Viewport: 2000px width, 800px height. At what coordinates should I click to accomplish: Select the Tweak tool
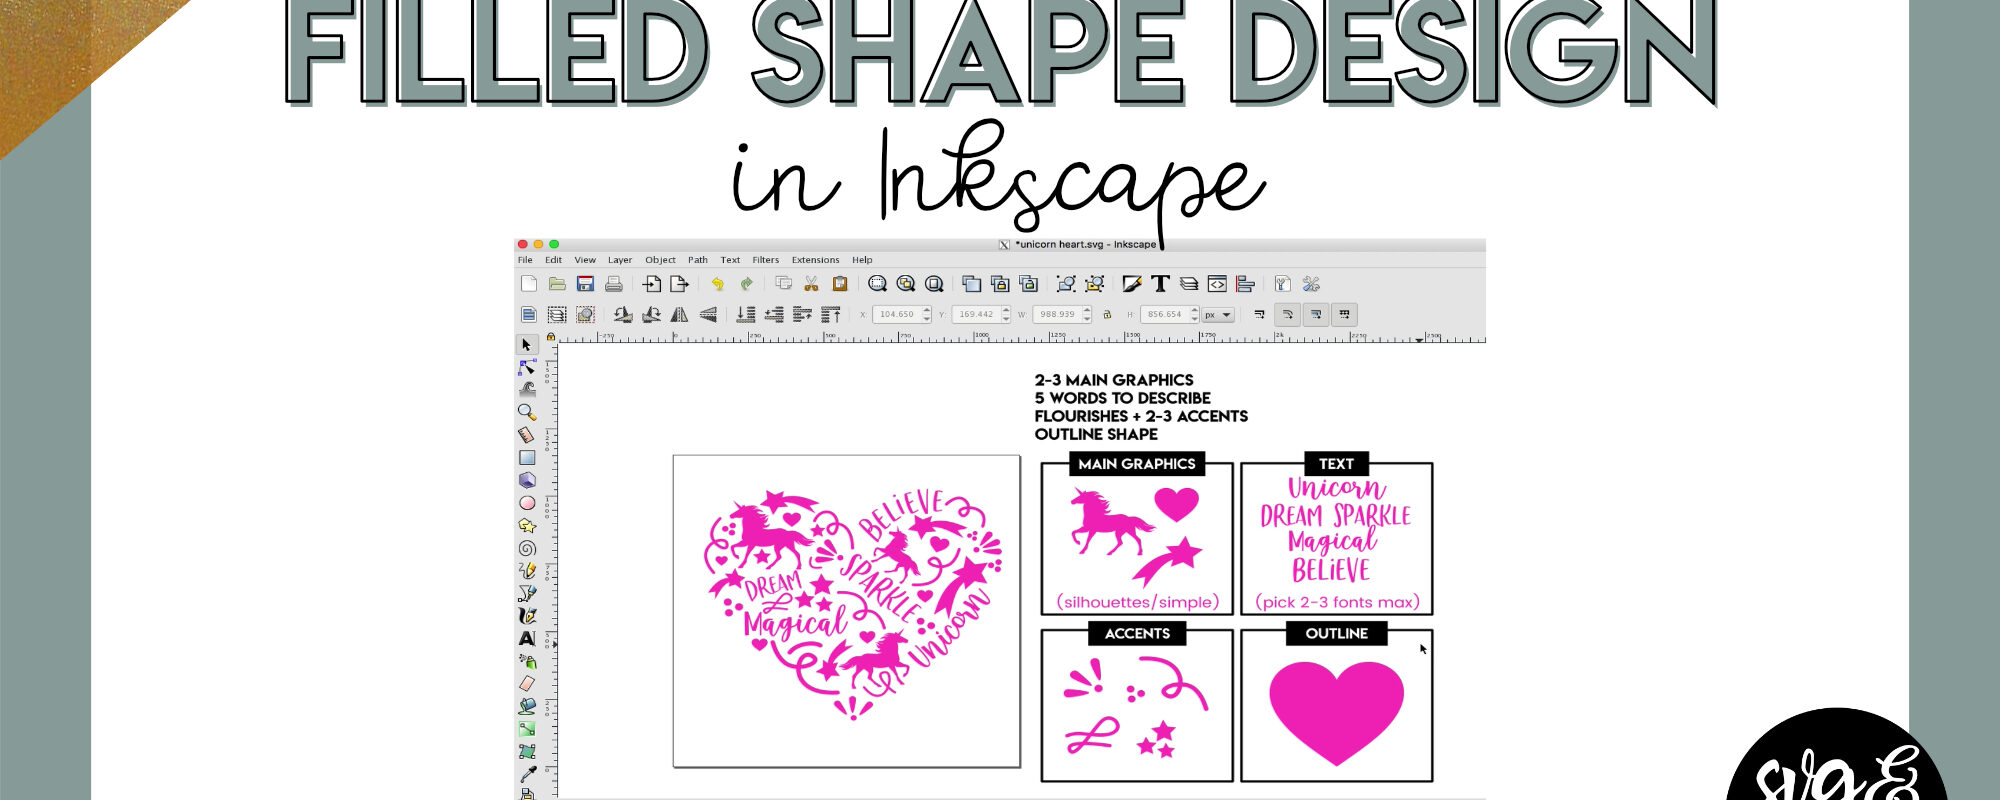[527, 389]
